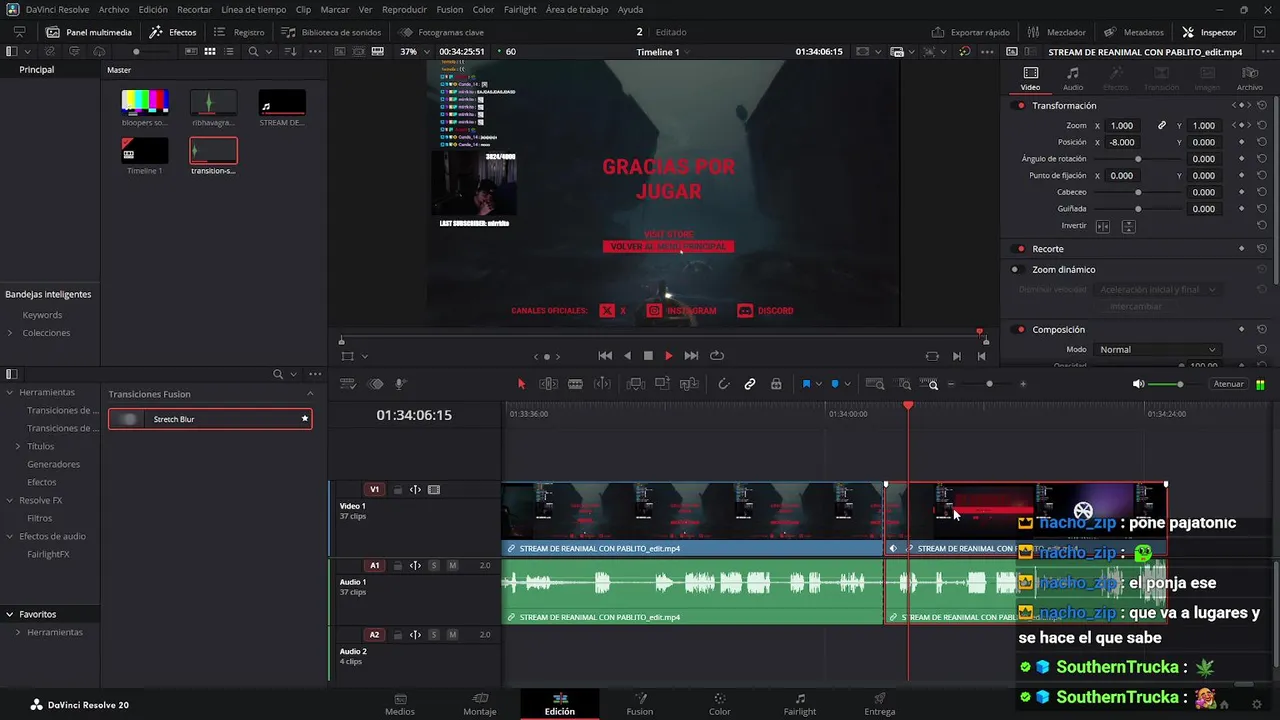Open the Ayuda menu
The image size is (1280, 720).
(631, 9)
